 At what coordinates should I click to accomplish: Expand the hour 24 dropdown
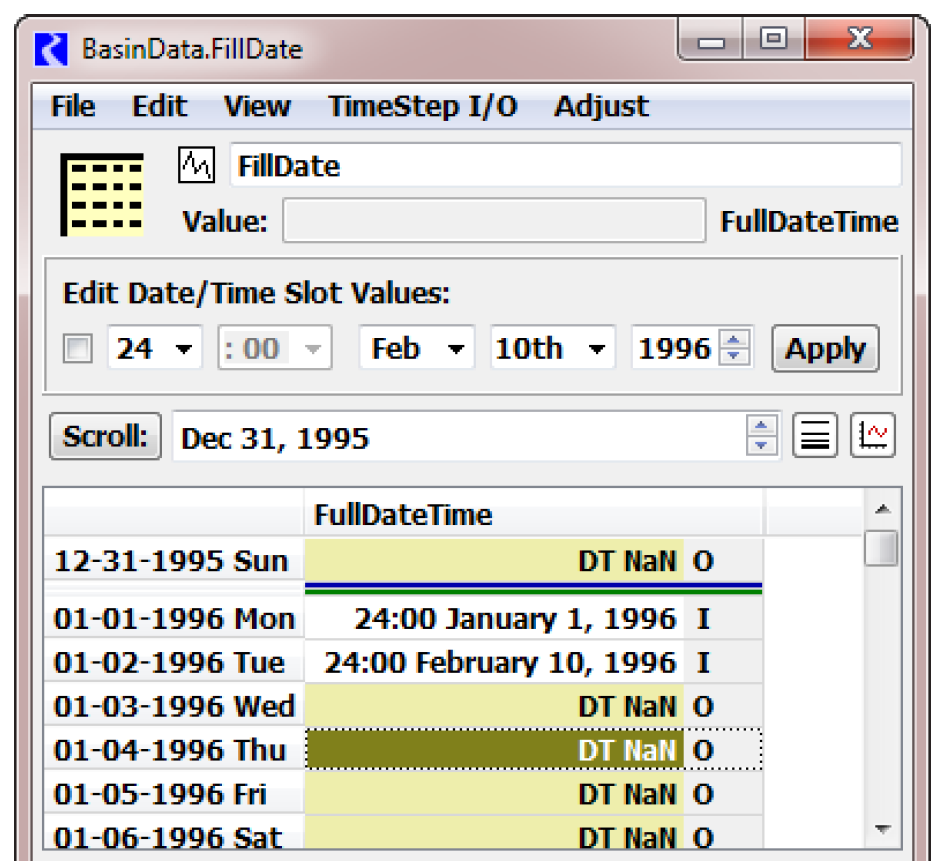point(155,349)
